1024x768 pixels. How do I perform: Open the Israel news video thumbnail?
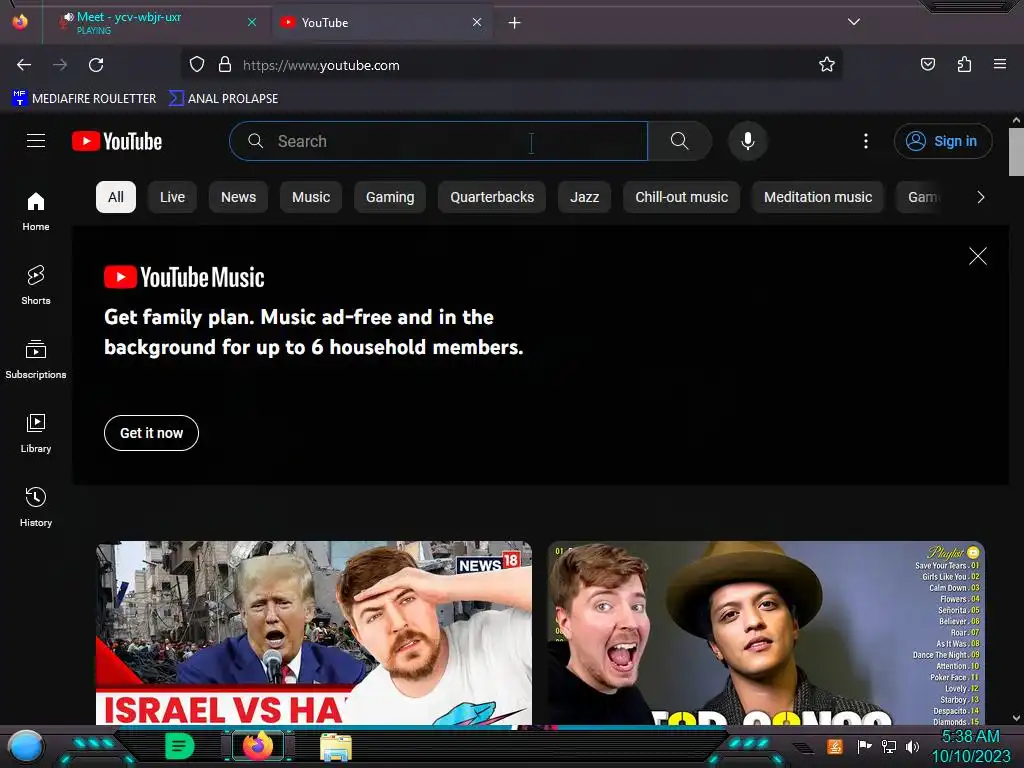tap(314, 633)
